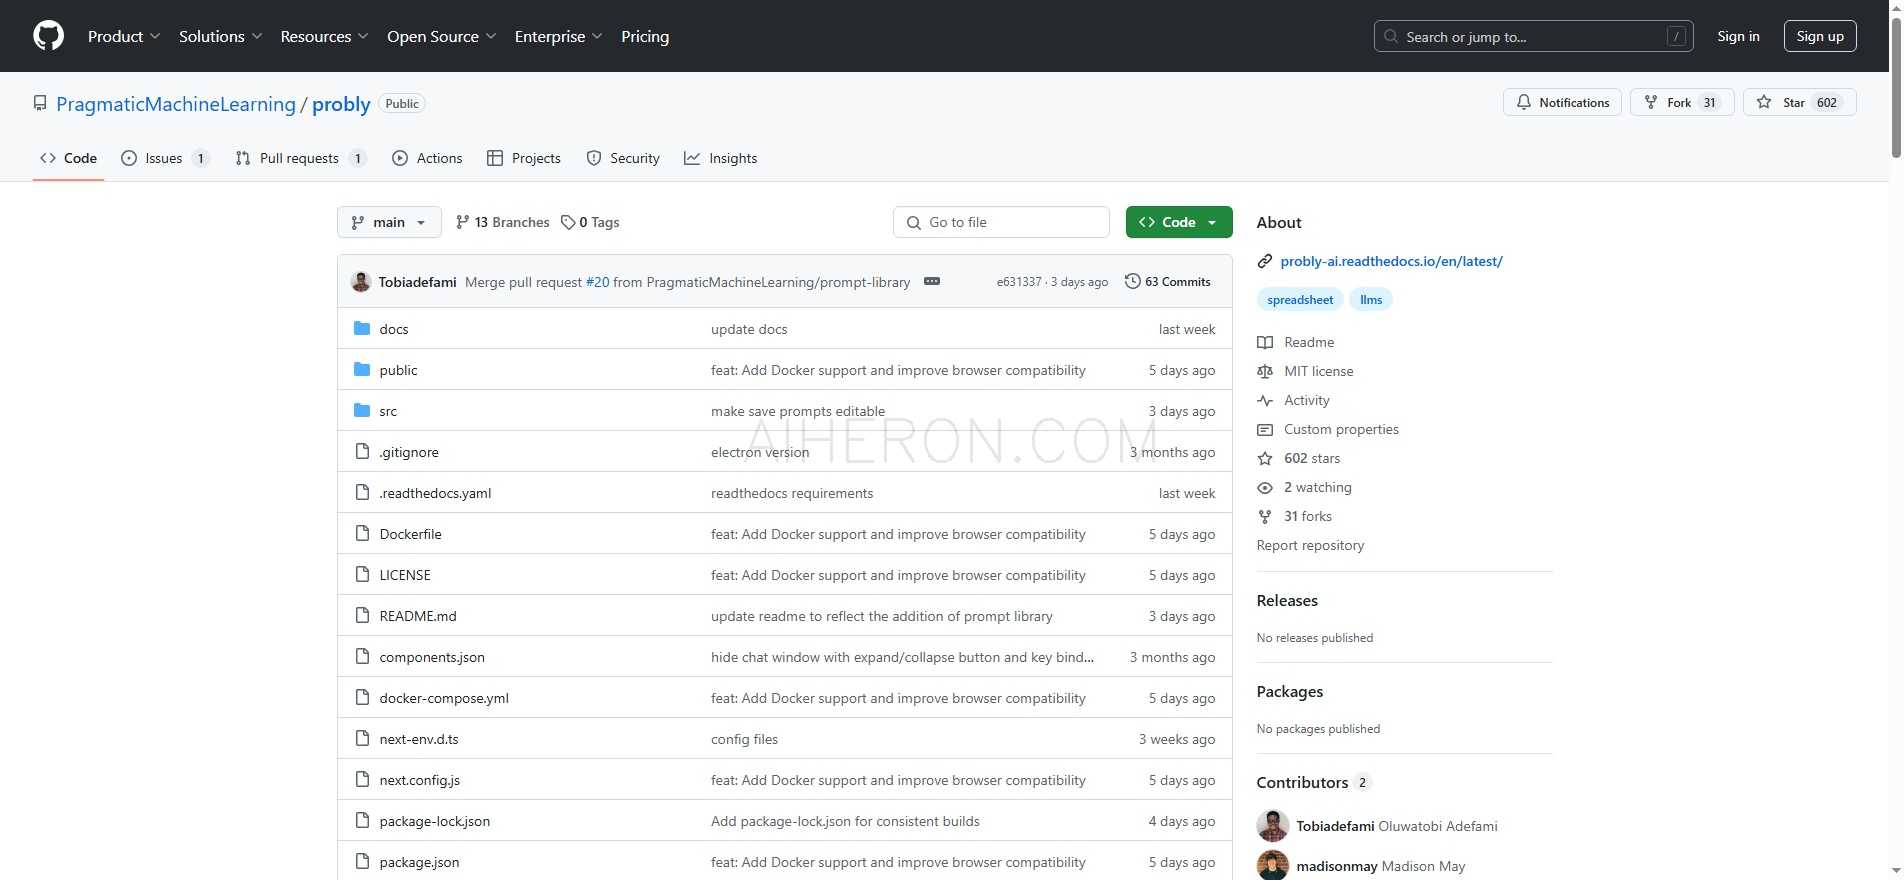Open PragmaticMachineLearning owner link
1904x880 pixels.
pyautogui.click(x=176, y=104)
